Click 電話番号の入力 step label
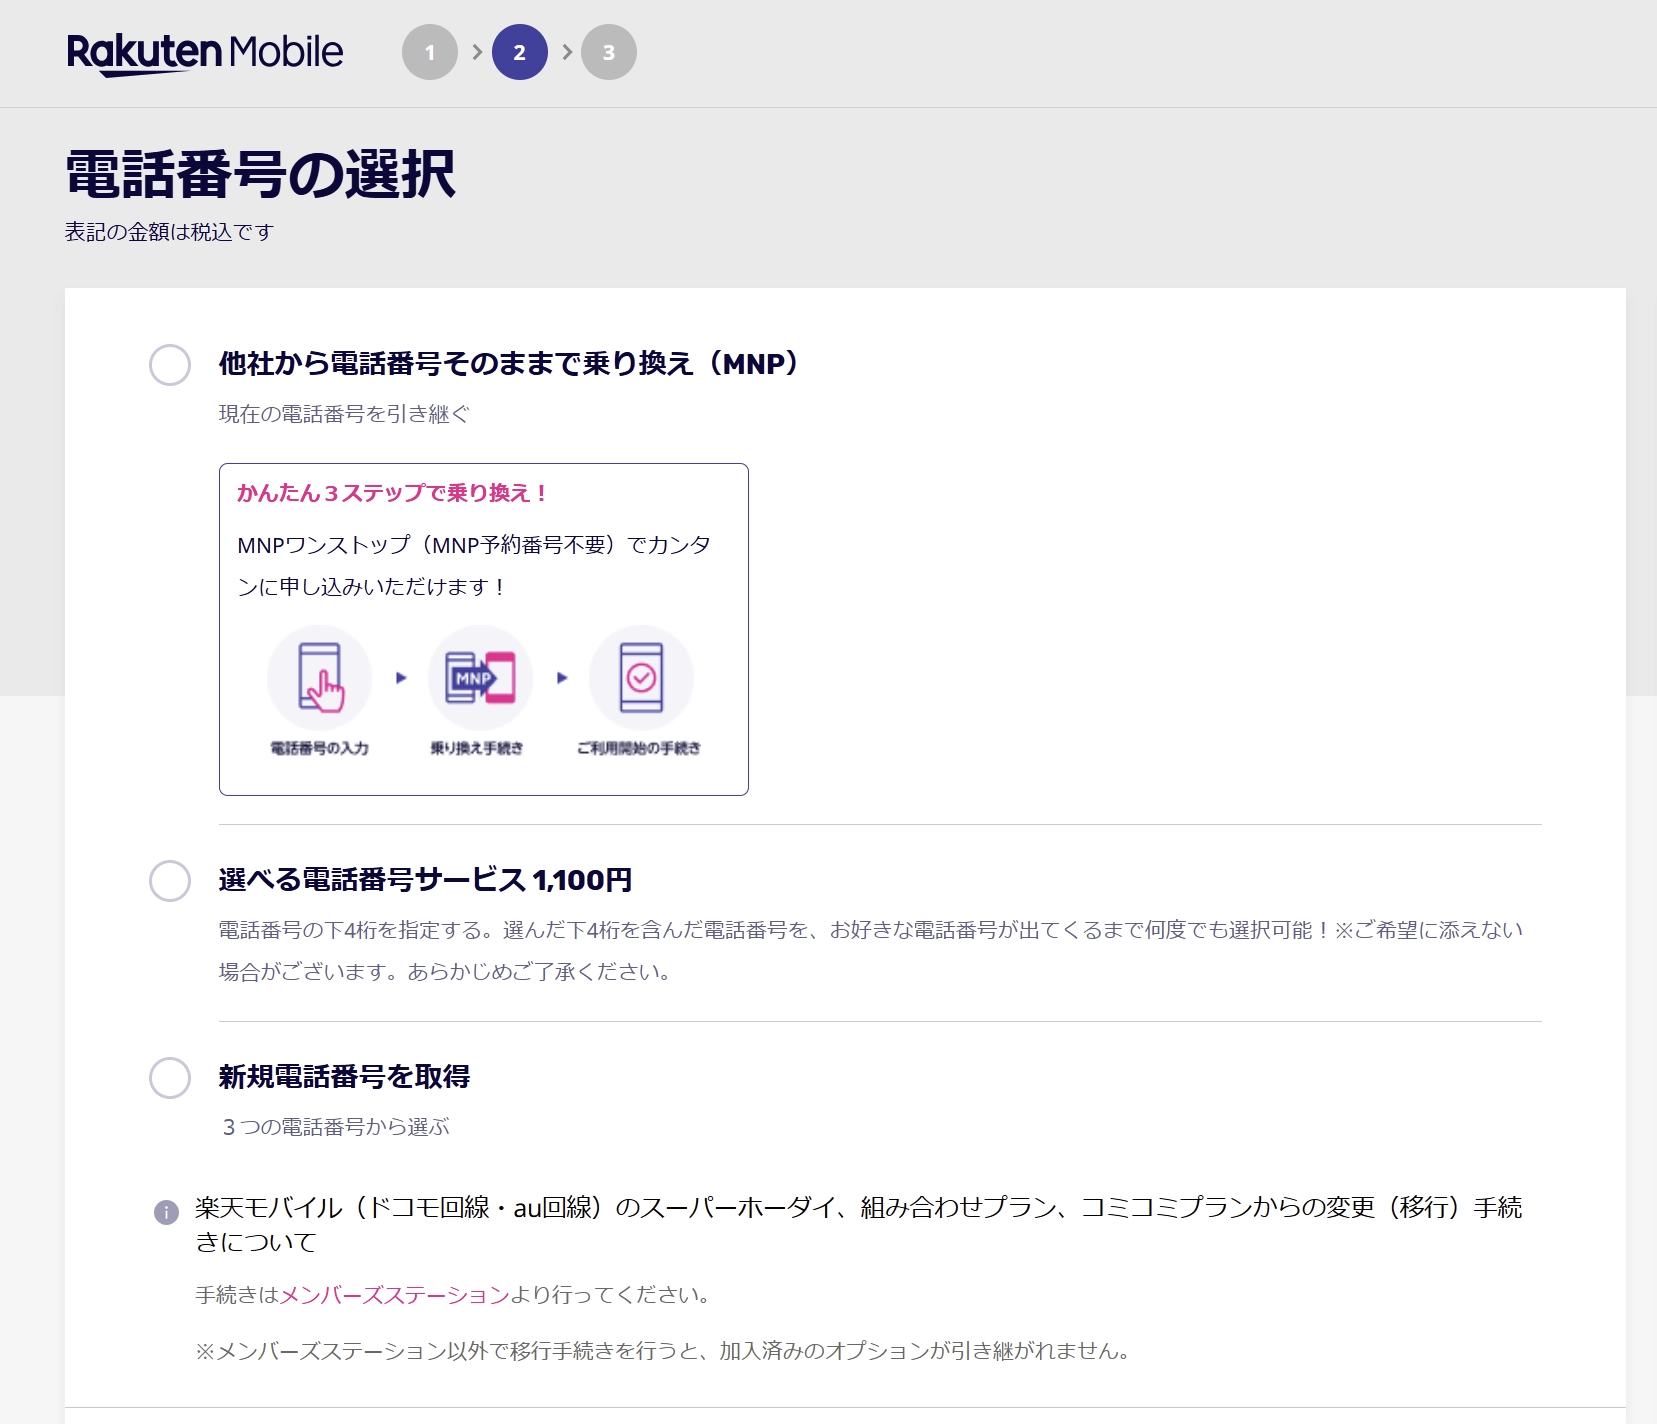Viewport: 1657px width, 1424px height. (x=320, y=748)
